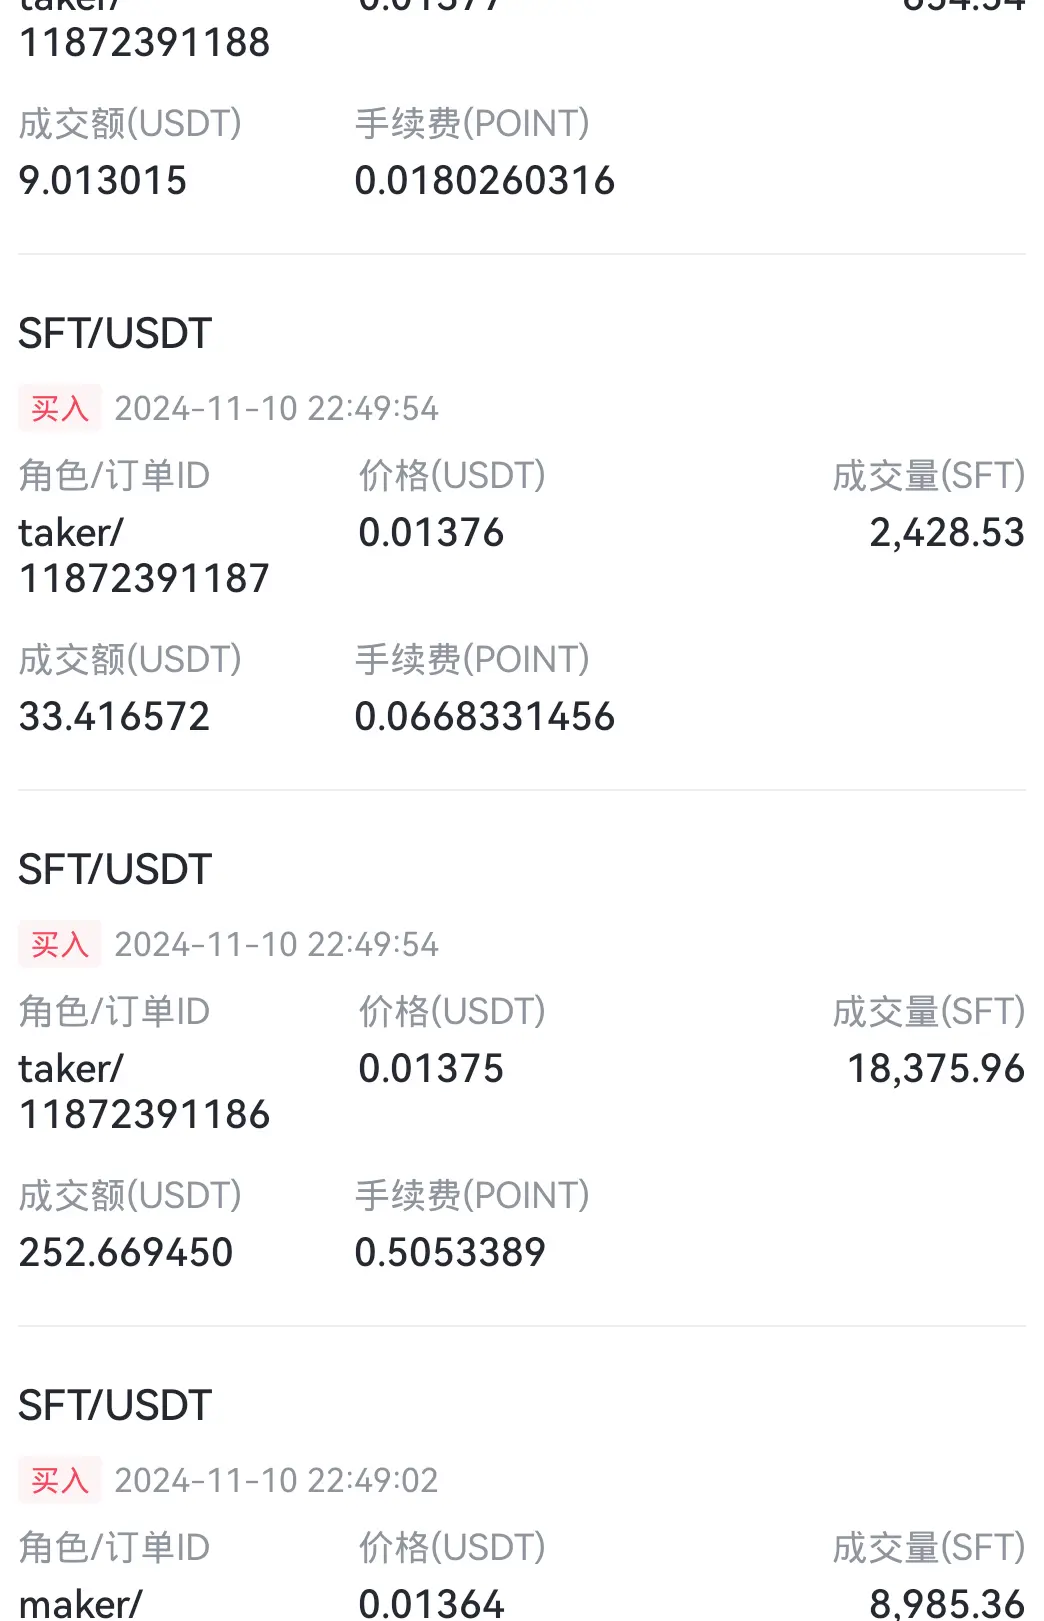1044x1621 pixels.
Task: Select order ID 11872391187
Action: coord(145,578)
